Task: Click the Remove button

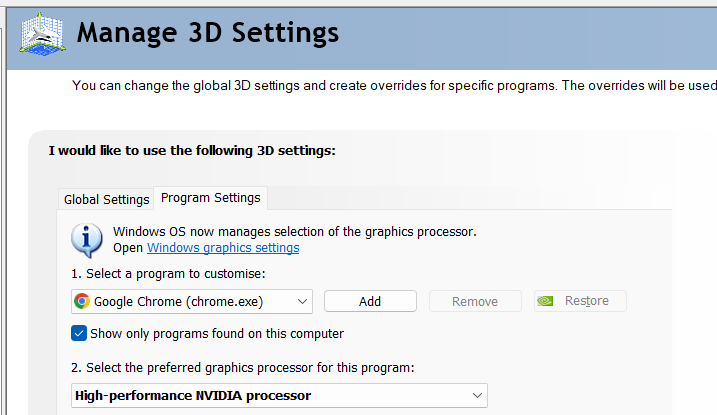Action: [475, 301]
